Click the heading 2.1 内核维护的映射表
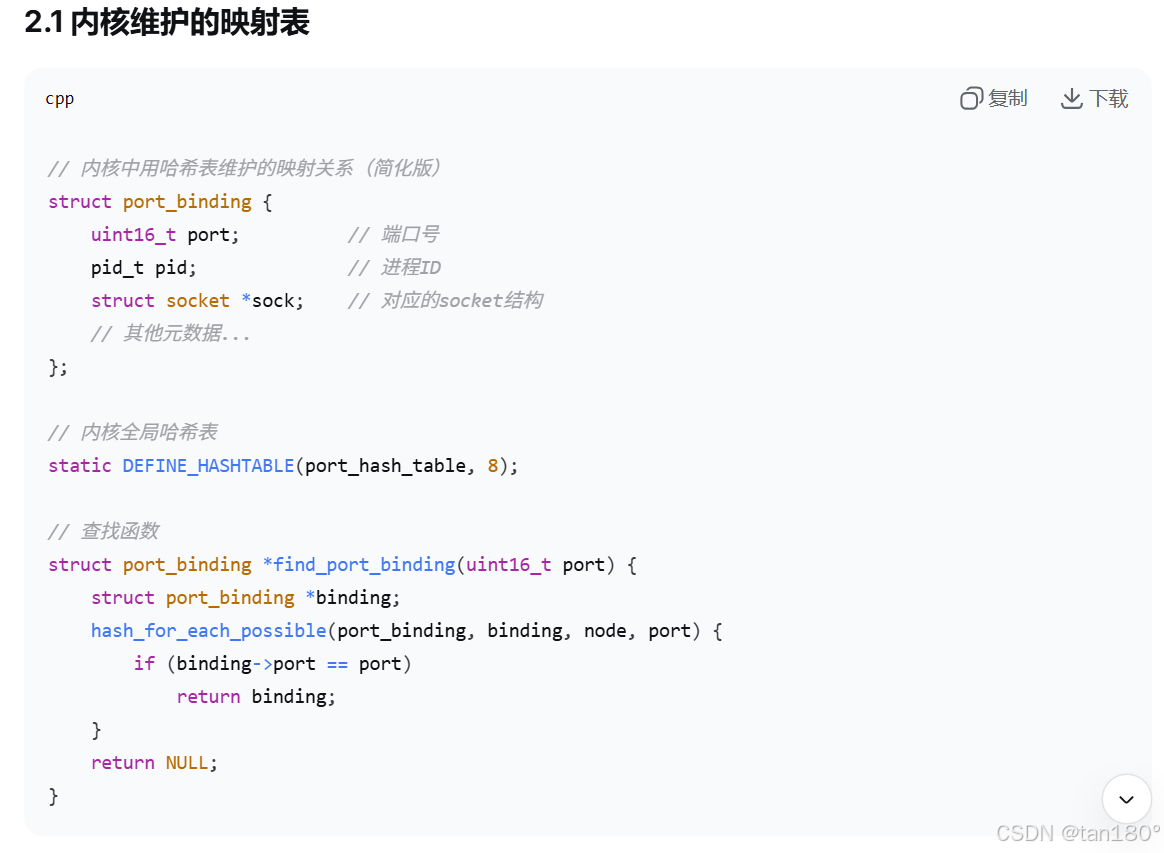The width and height of the screenshot is (1164, 853). point(167,22)
